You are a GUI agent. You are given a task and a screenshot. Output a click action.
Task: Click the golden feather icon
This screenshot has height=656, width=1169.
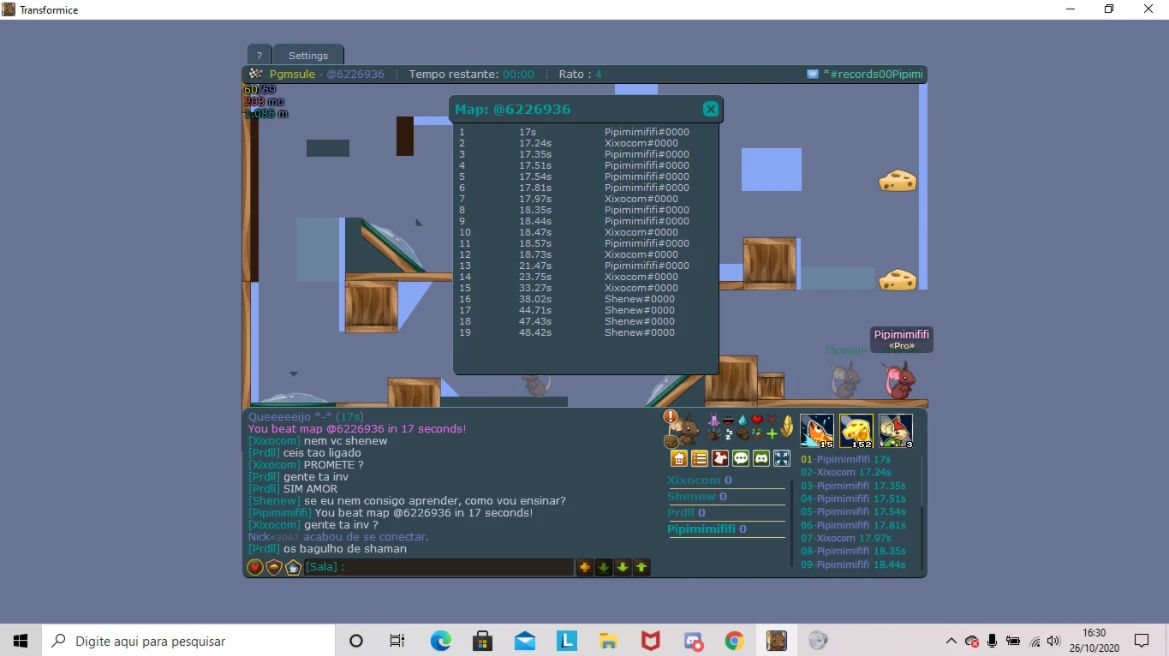[787, 426]
